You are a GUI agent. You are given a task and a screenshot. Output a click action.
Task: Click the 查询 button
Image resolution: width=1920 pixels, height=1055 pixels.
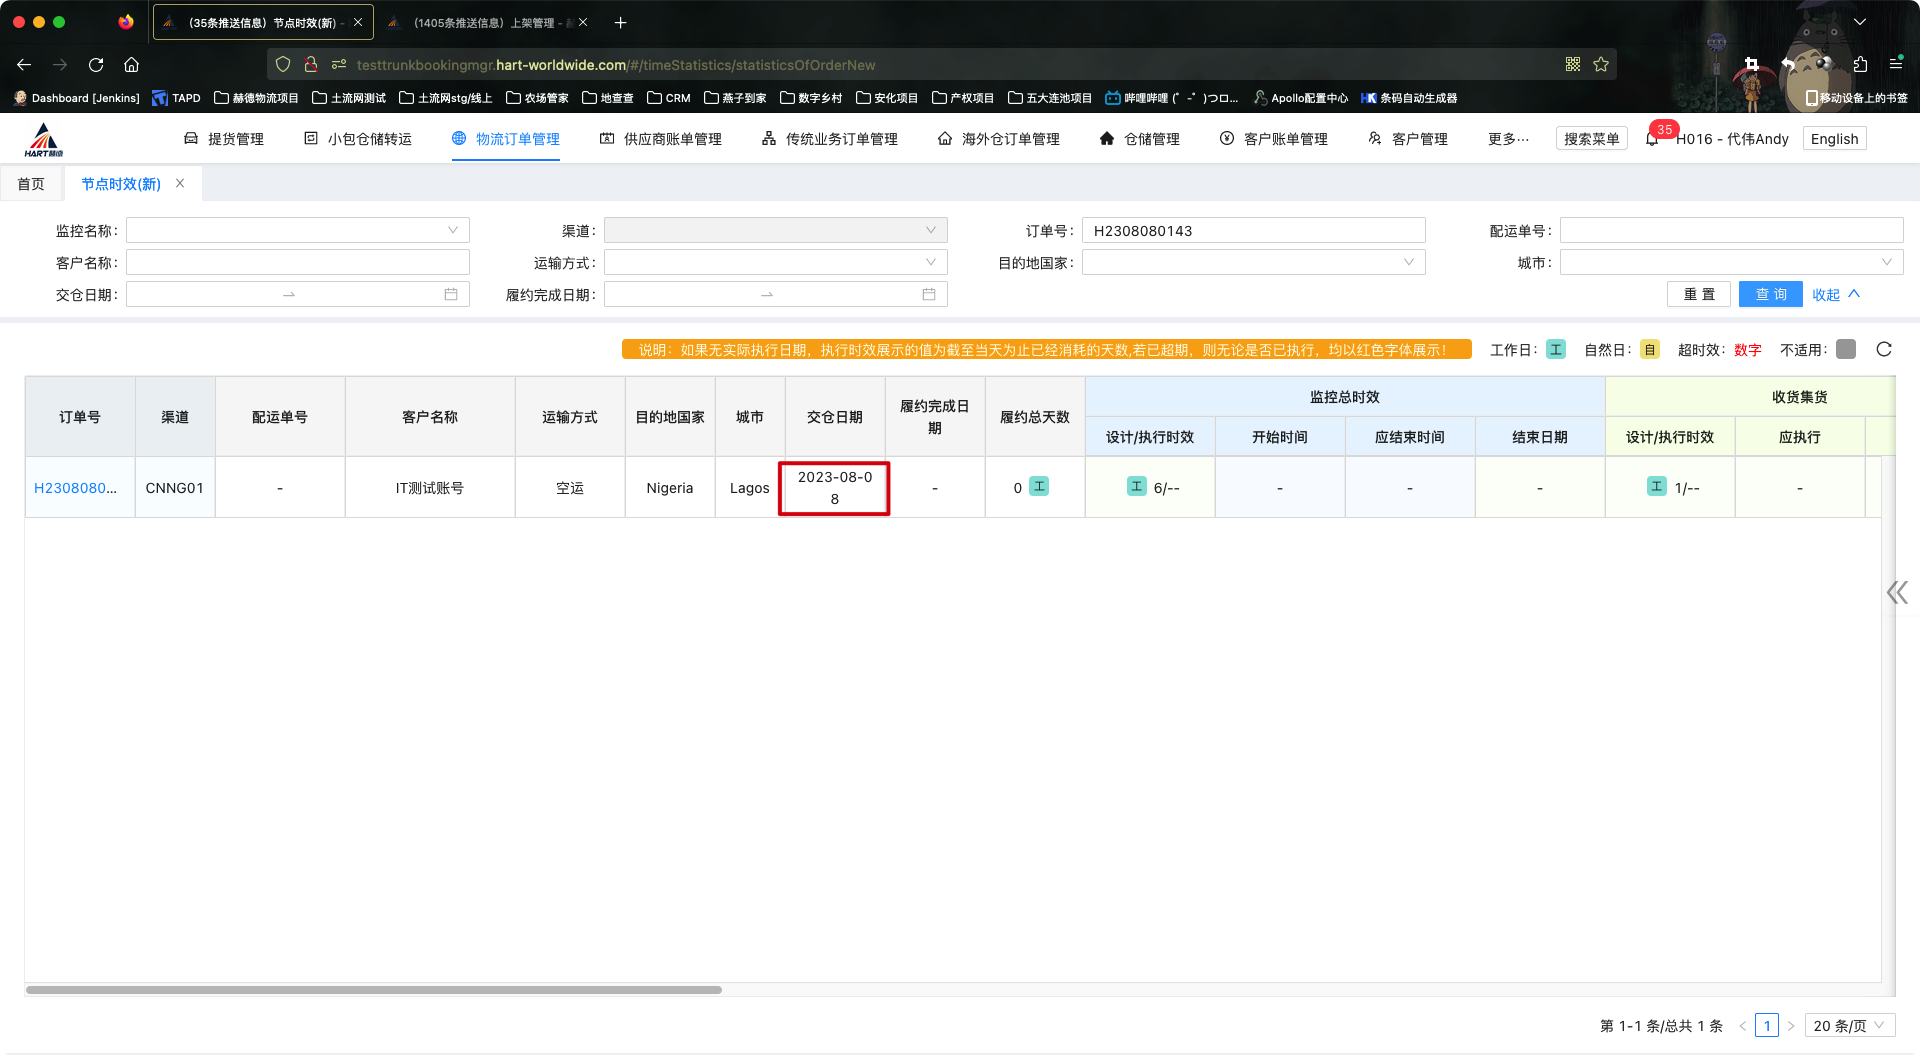[1770, 294]
